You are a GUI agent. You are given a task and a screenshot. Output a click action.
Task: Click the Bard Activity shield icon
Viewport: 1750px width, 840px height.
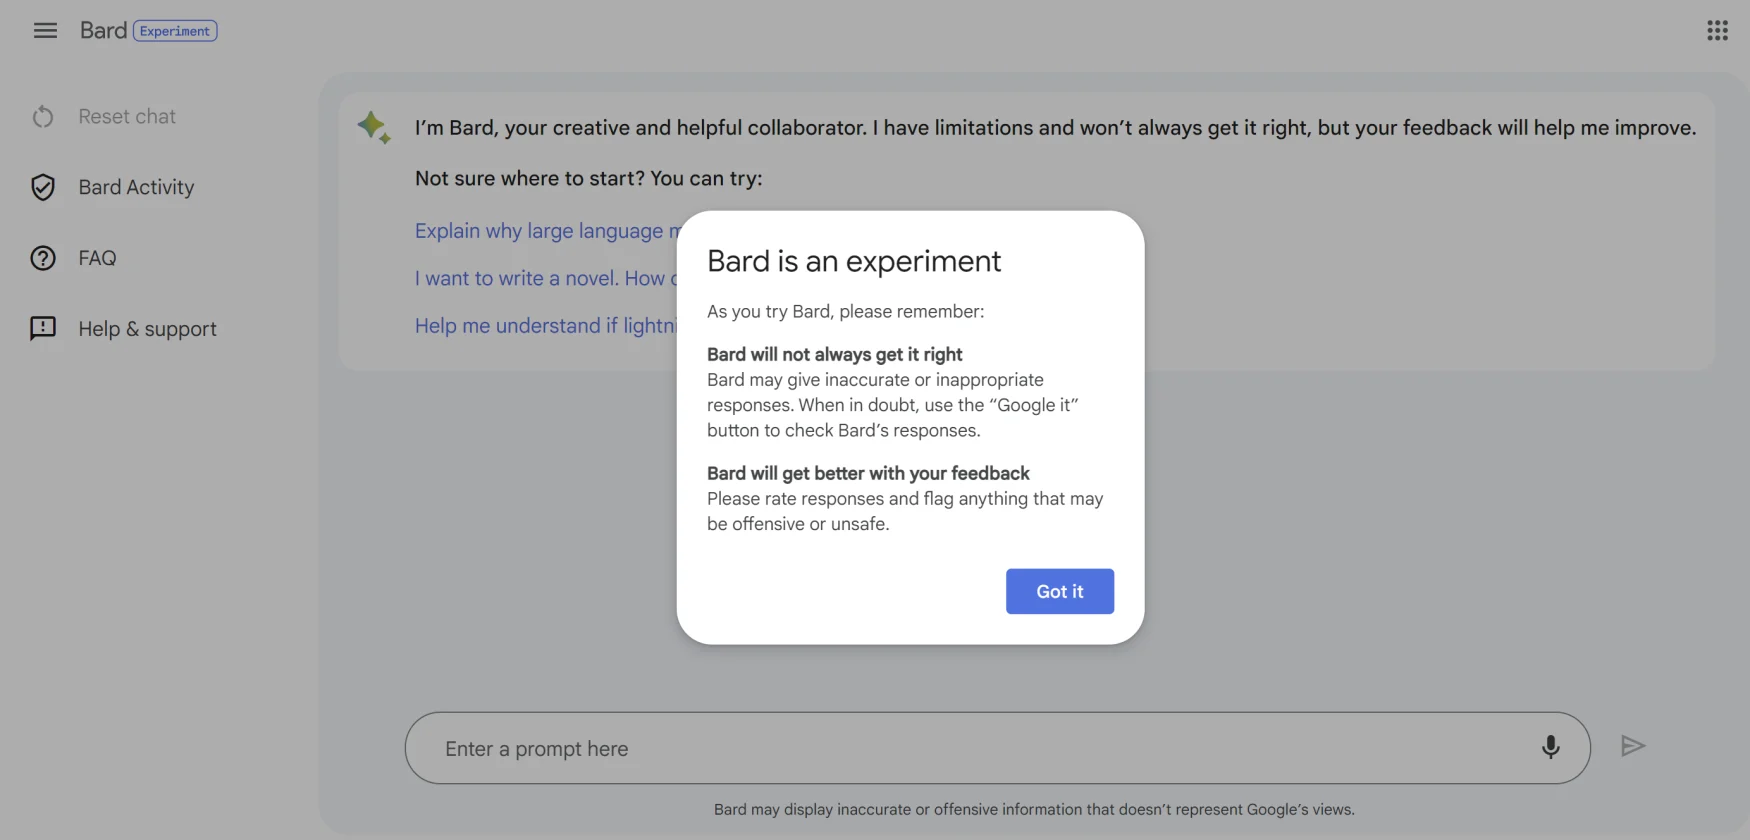coord(43,187)
